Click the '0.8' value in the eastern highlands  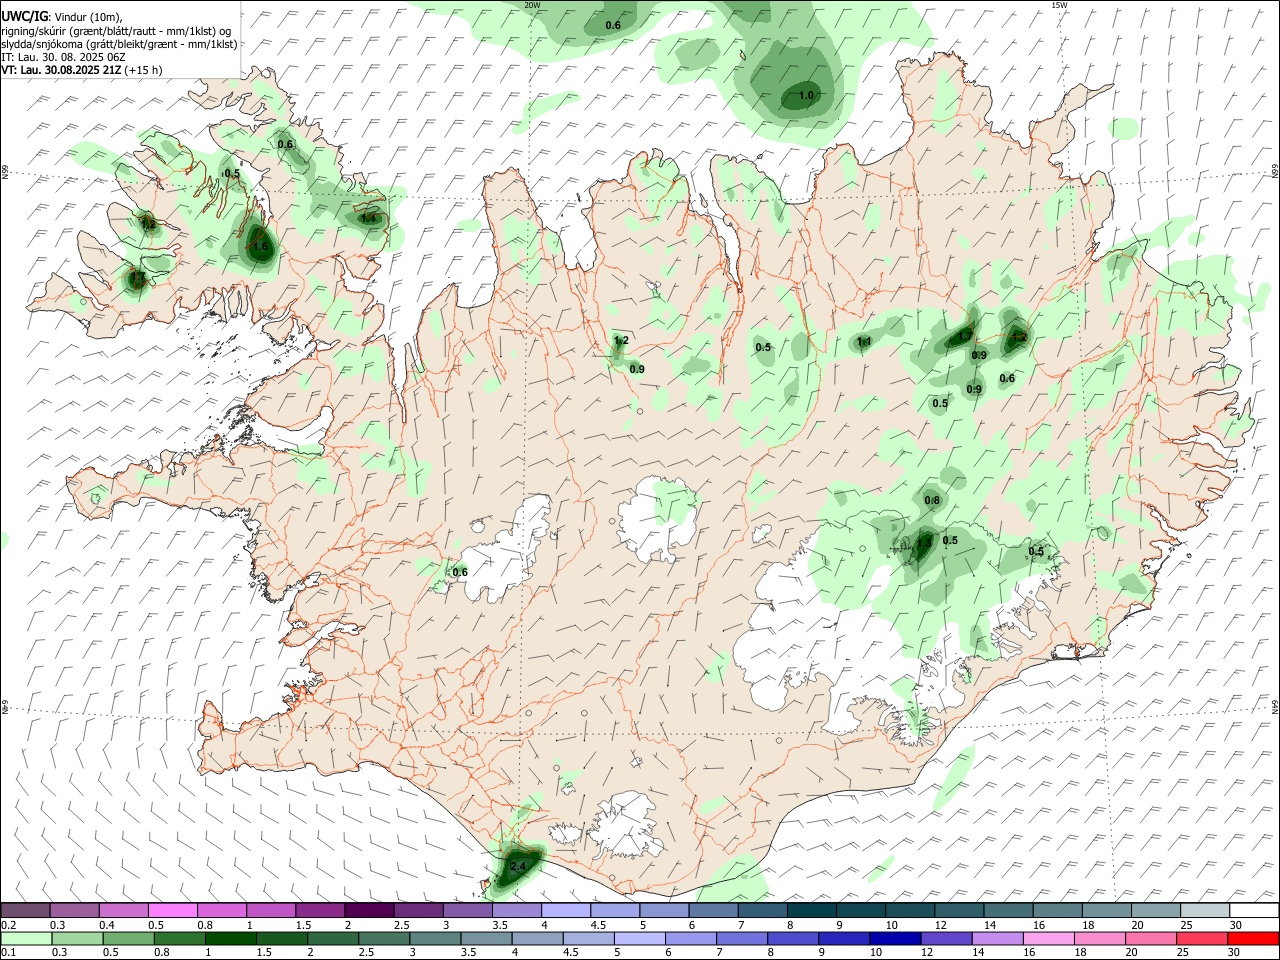tap(932, 500)
